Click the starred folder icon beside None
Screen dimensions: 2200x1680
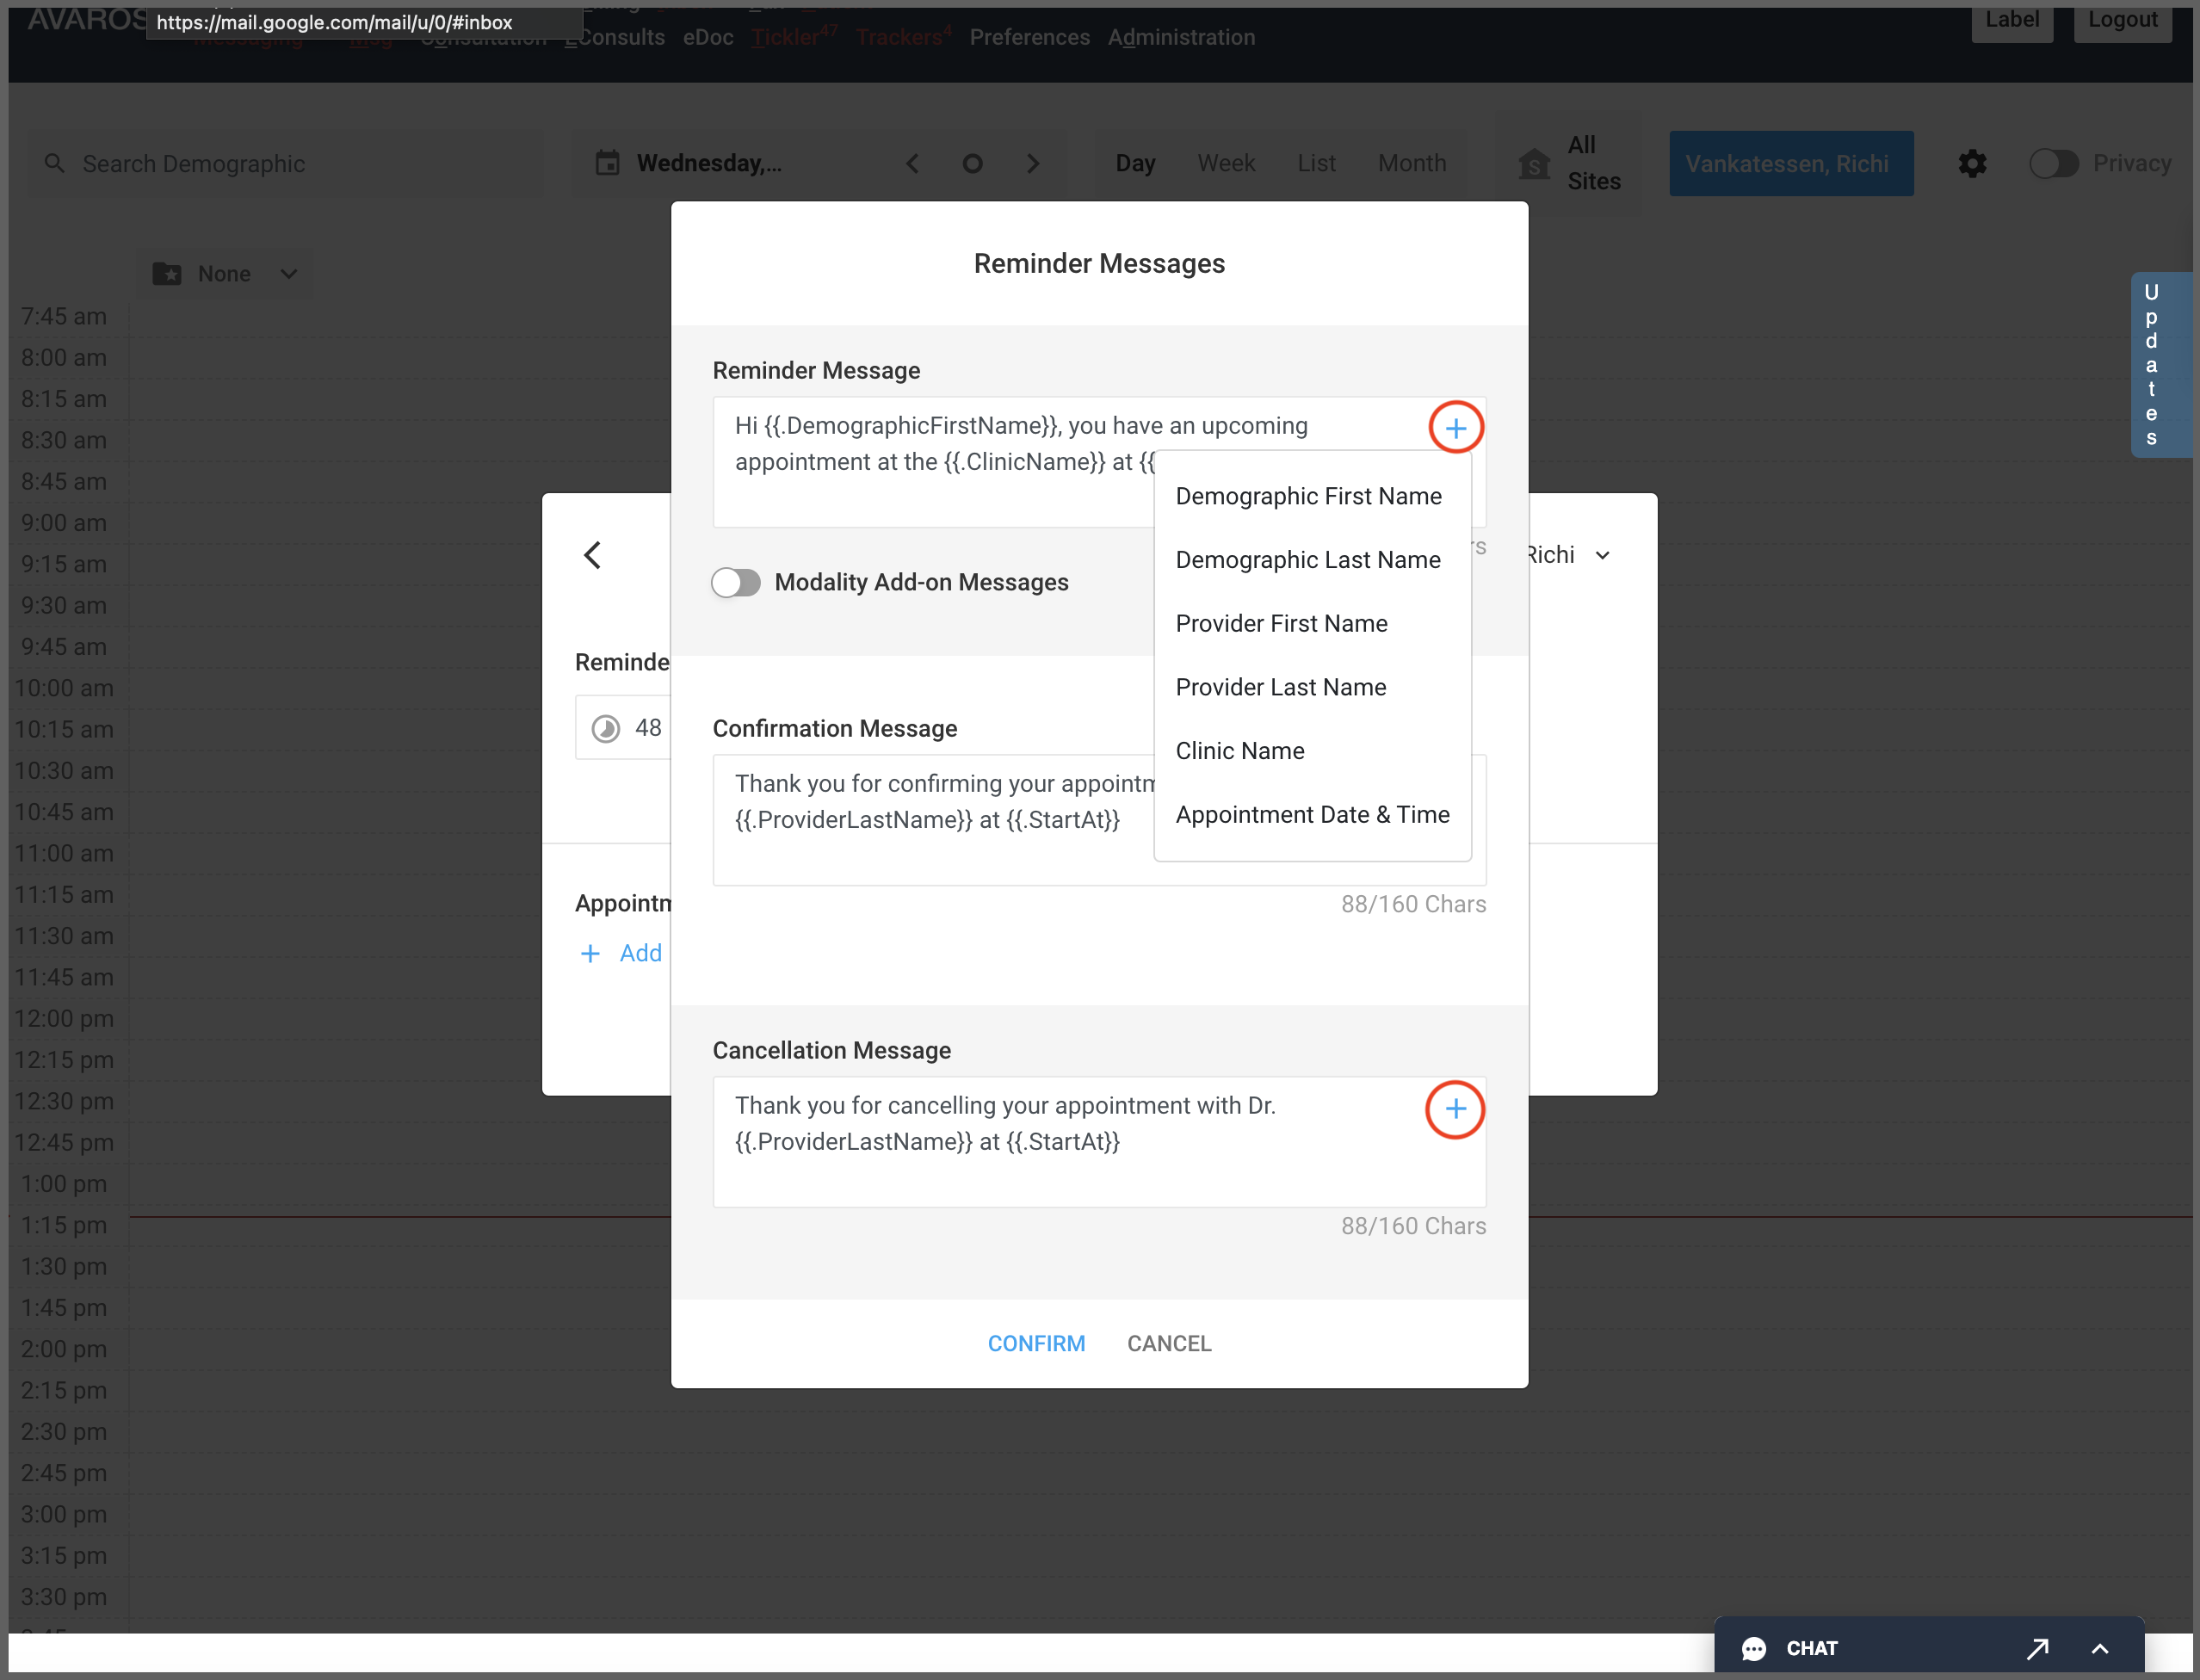click(167, 274)
